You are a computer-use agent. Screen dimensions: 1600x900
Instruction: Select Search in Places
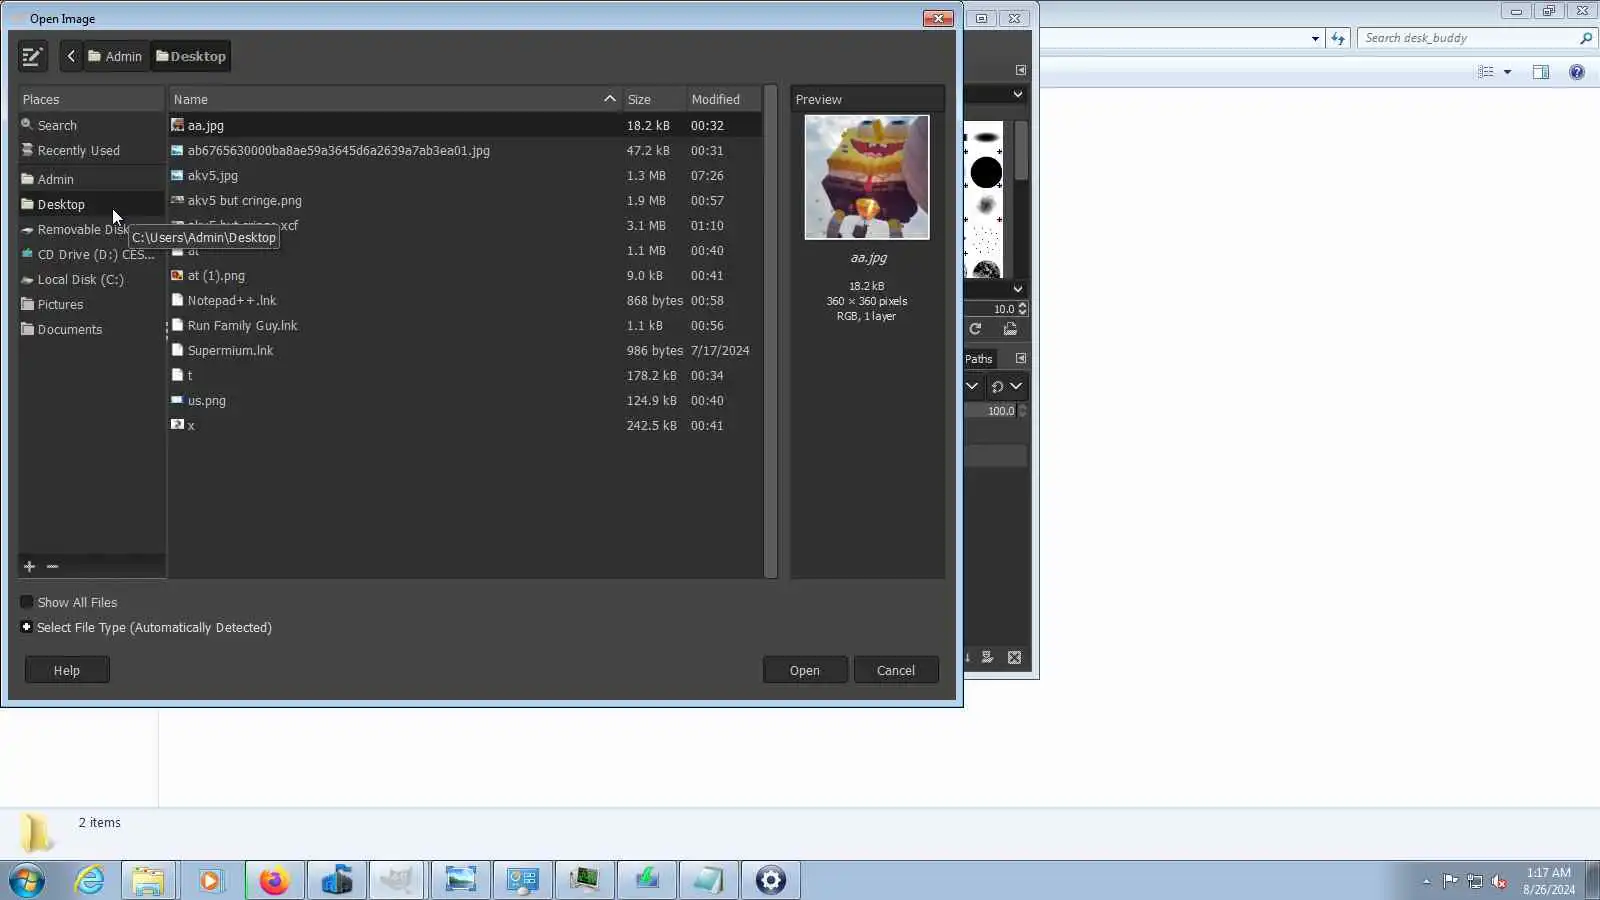(x=91, y=126)
